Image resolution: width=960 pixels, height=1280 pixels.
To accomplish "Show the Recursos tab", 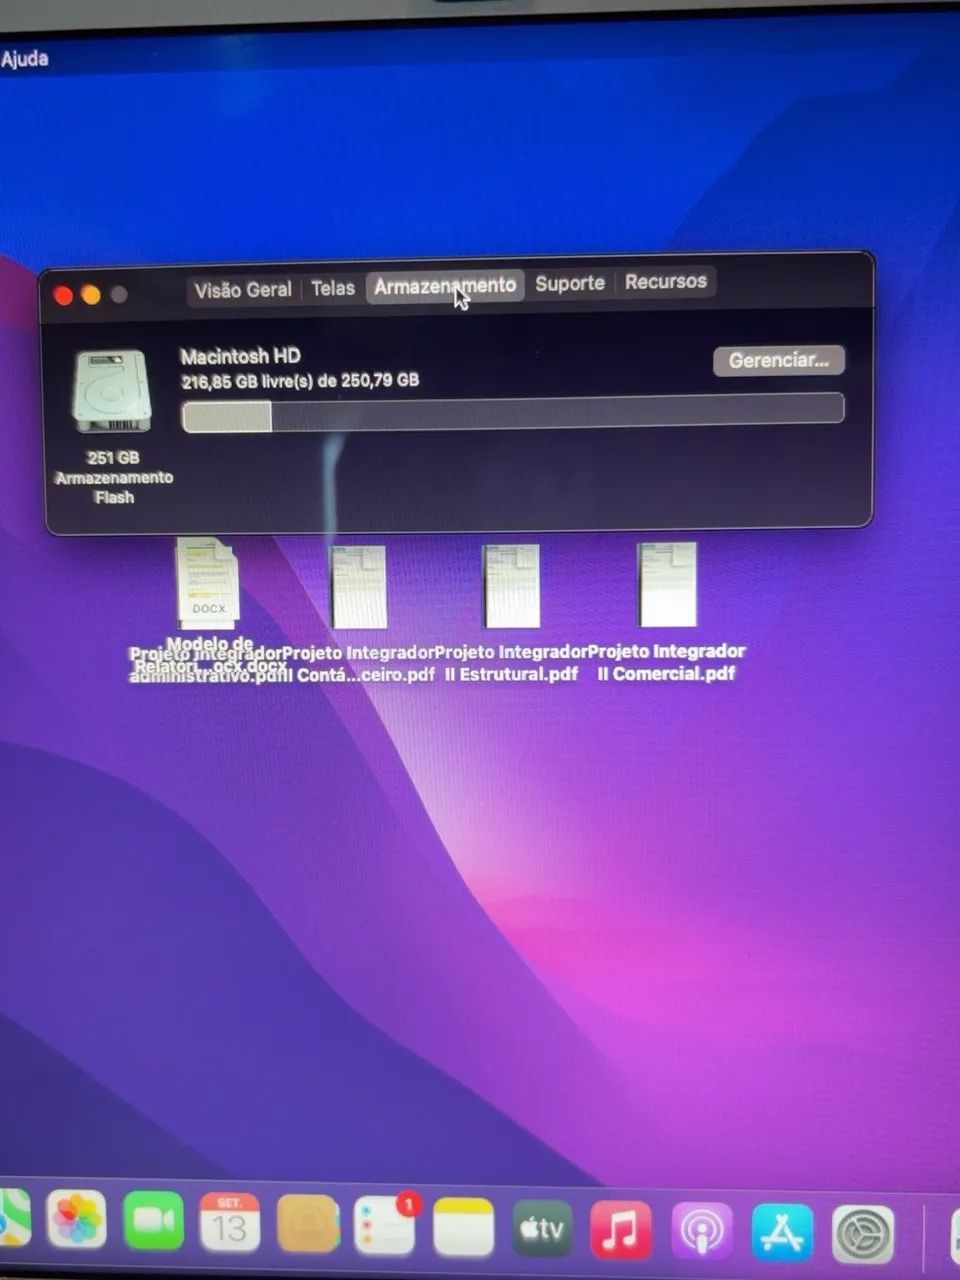I will pyautogui.click(x=666, y=281).
